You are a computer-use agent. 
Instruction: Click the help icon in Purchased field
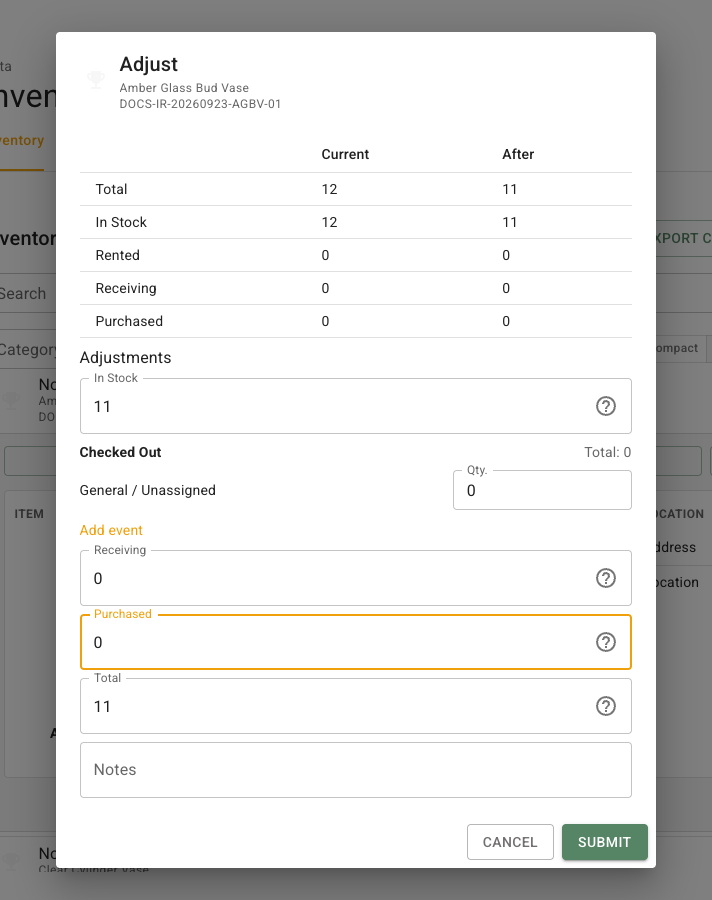pyautogui.click(x=605, y=642)
